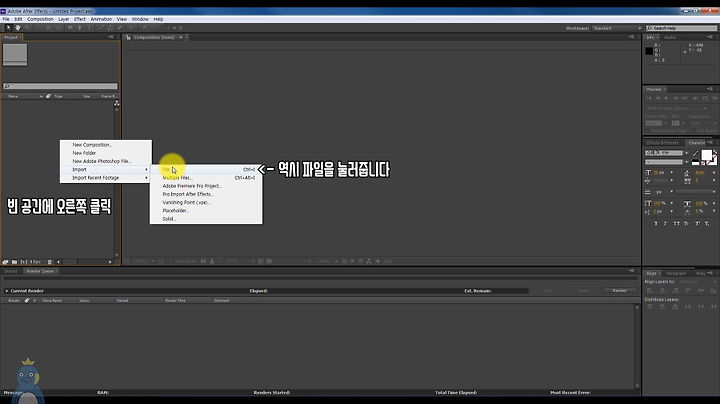
Task: Open Import Recent Footage submenu
Action: 106,178
